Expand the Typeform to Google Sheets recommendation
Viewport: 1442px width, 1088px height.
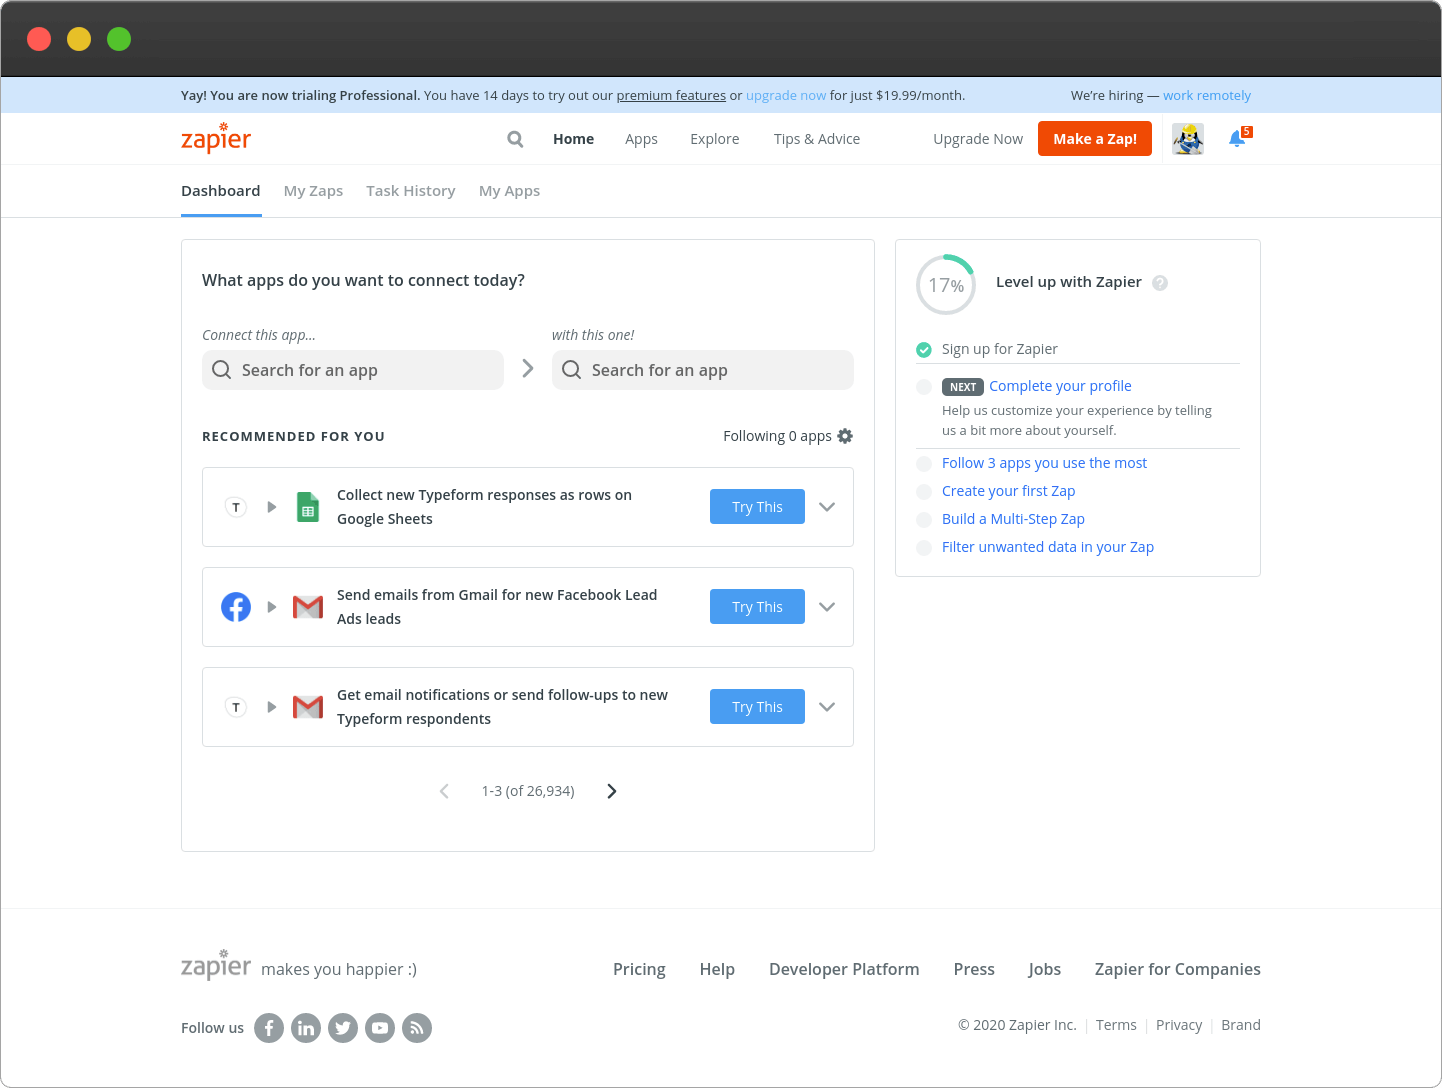point(827,507)
